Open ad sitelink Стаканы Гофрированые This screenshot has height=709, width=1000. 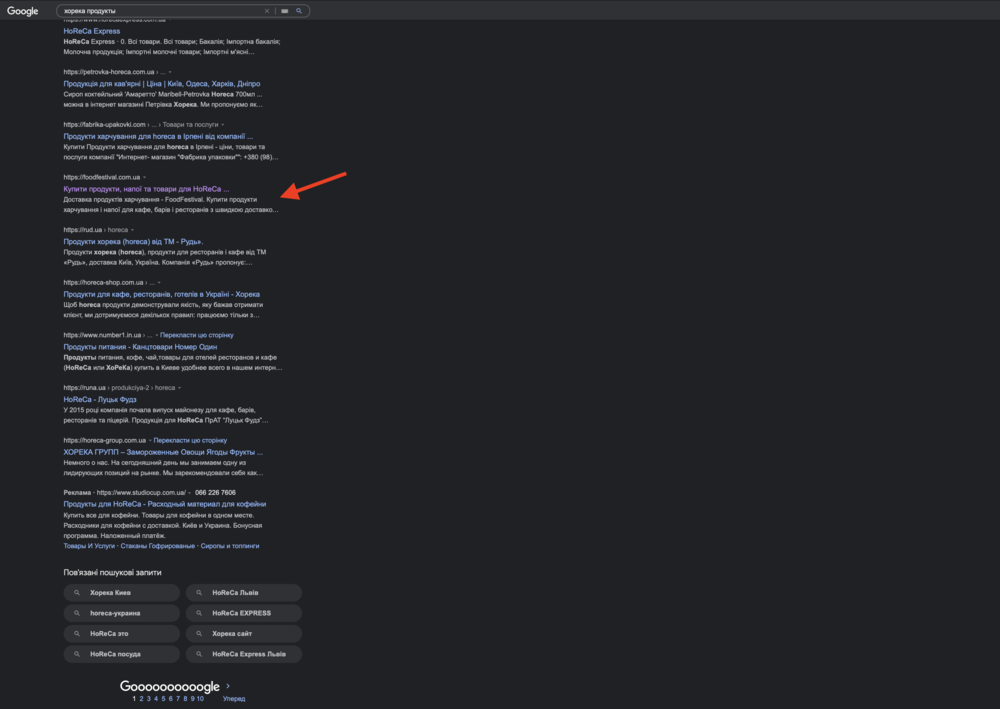[x=158, y=546]
